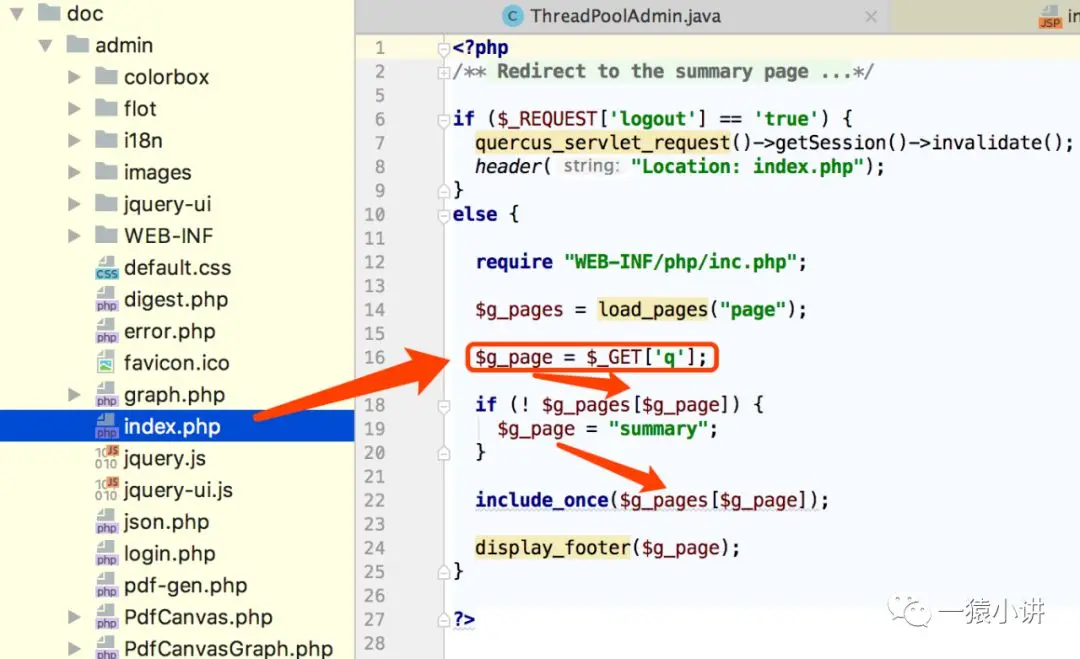
Task: Unfold the collapsed comment on line 2
Action: 444,72
